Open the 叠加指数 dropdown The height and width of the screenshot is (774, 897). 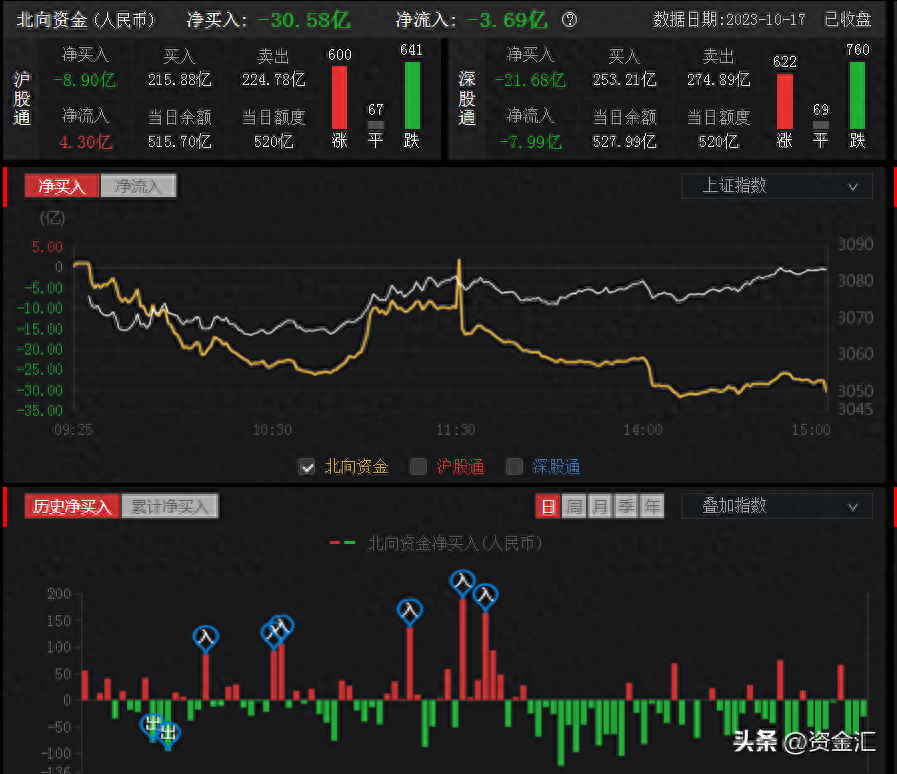point(777,506)
